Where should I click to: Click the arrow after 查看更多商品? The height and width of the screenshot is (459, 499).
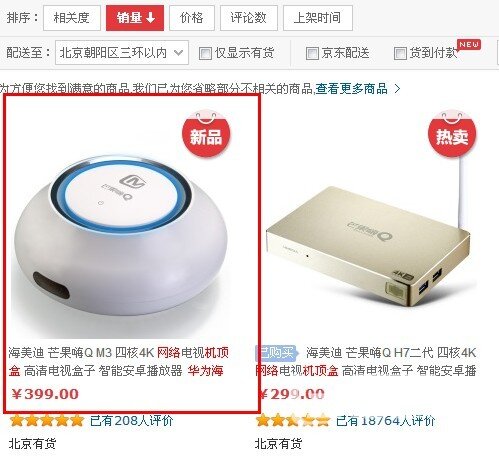tap(397, 89)
